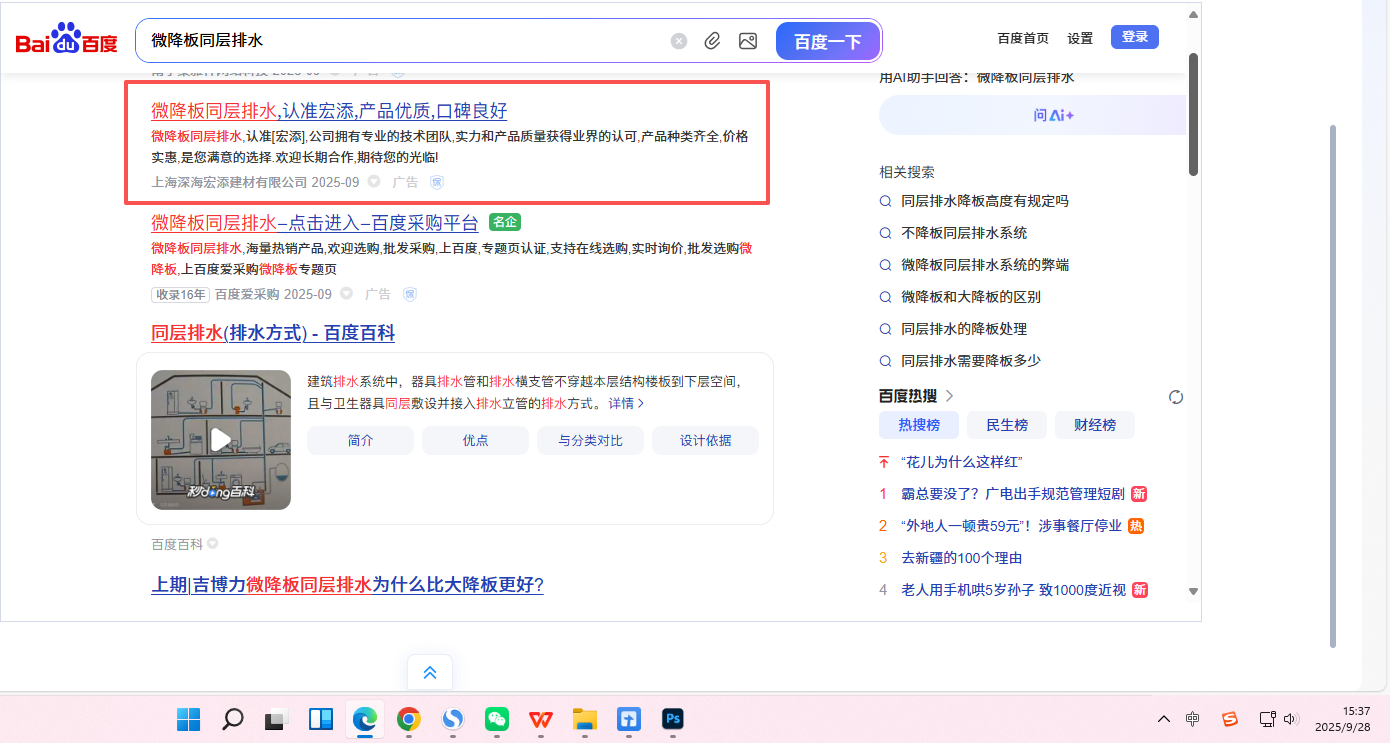
Task: Expand dropdown beside 上海深海宏添建材有限公司 date
Action: click(x=374, y=182)
